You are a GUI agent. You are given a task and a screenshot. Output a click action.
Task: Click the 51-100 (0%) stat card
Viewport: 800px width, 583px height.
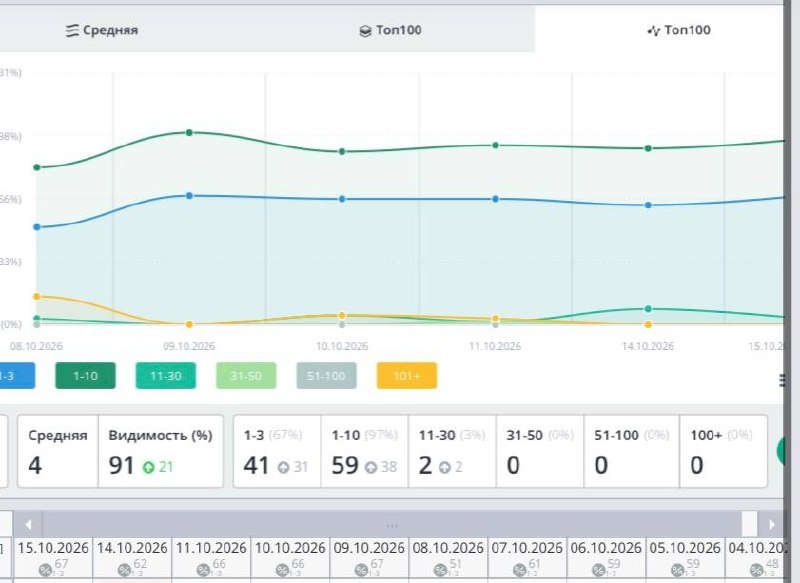point(632,451)
